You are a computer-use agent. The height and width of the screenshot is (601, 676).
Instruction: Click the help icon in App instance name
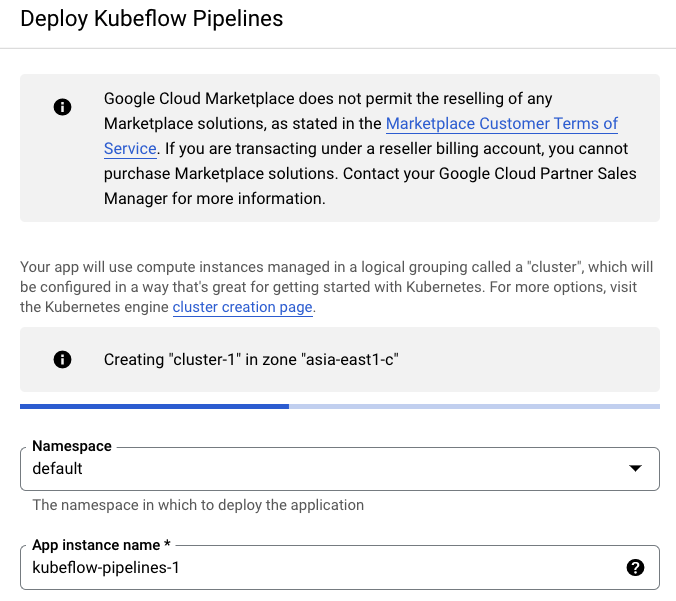[x=635, y=567]
